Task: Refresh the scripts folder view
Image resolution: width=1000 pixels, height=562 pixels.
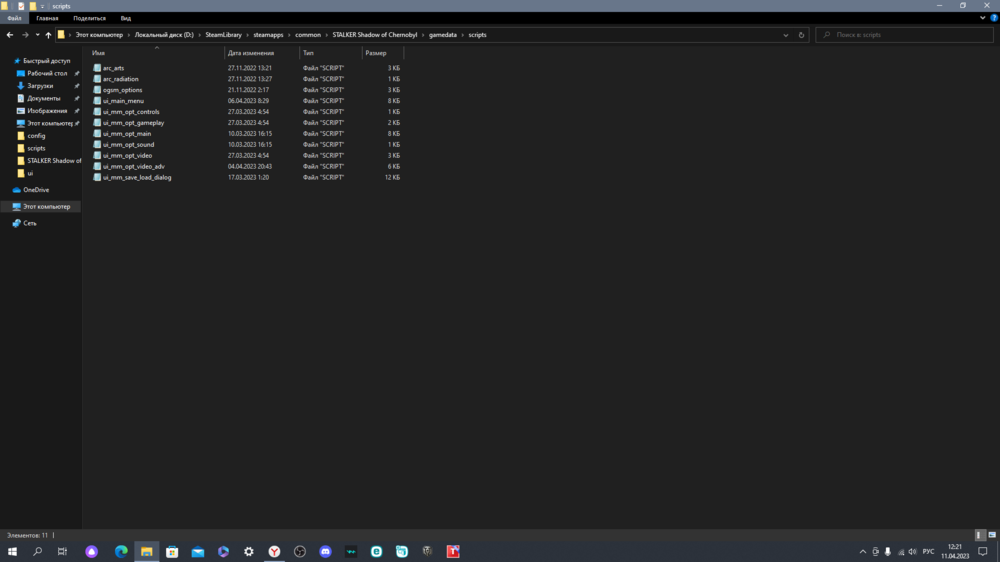Action: (801, 35)
